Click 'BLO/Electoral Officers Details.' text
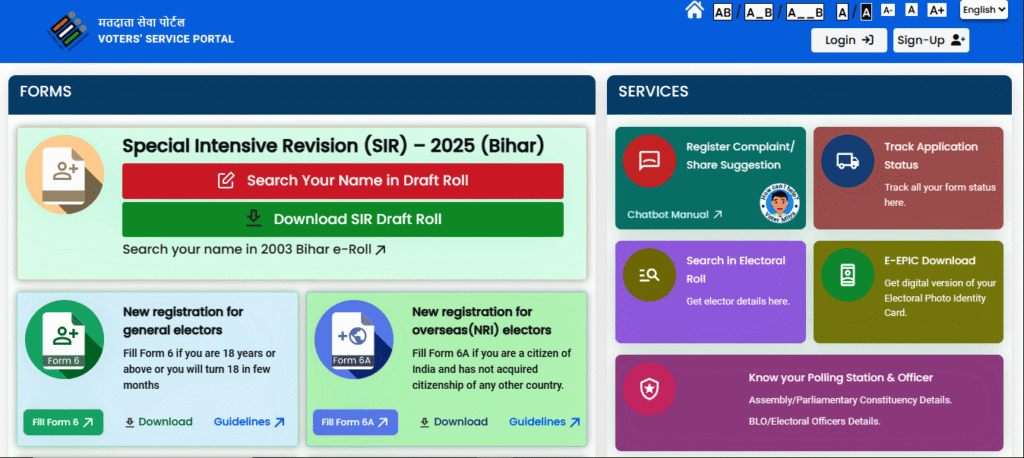The height and width of the screenshot is (458, 1024). coord(814,421)
